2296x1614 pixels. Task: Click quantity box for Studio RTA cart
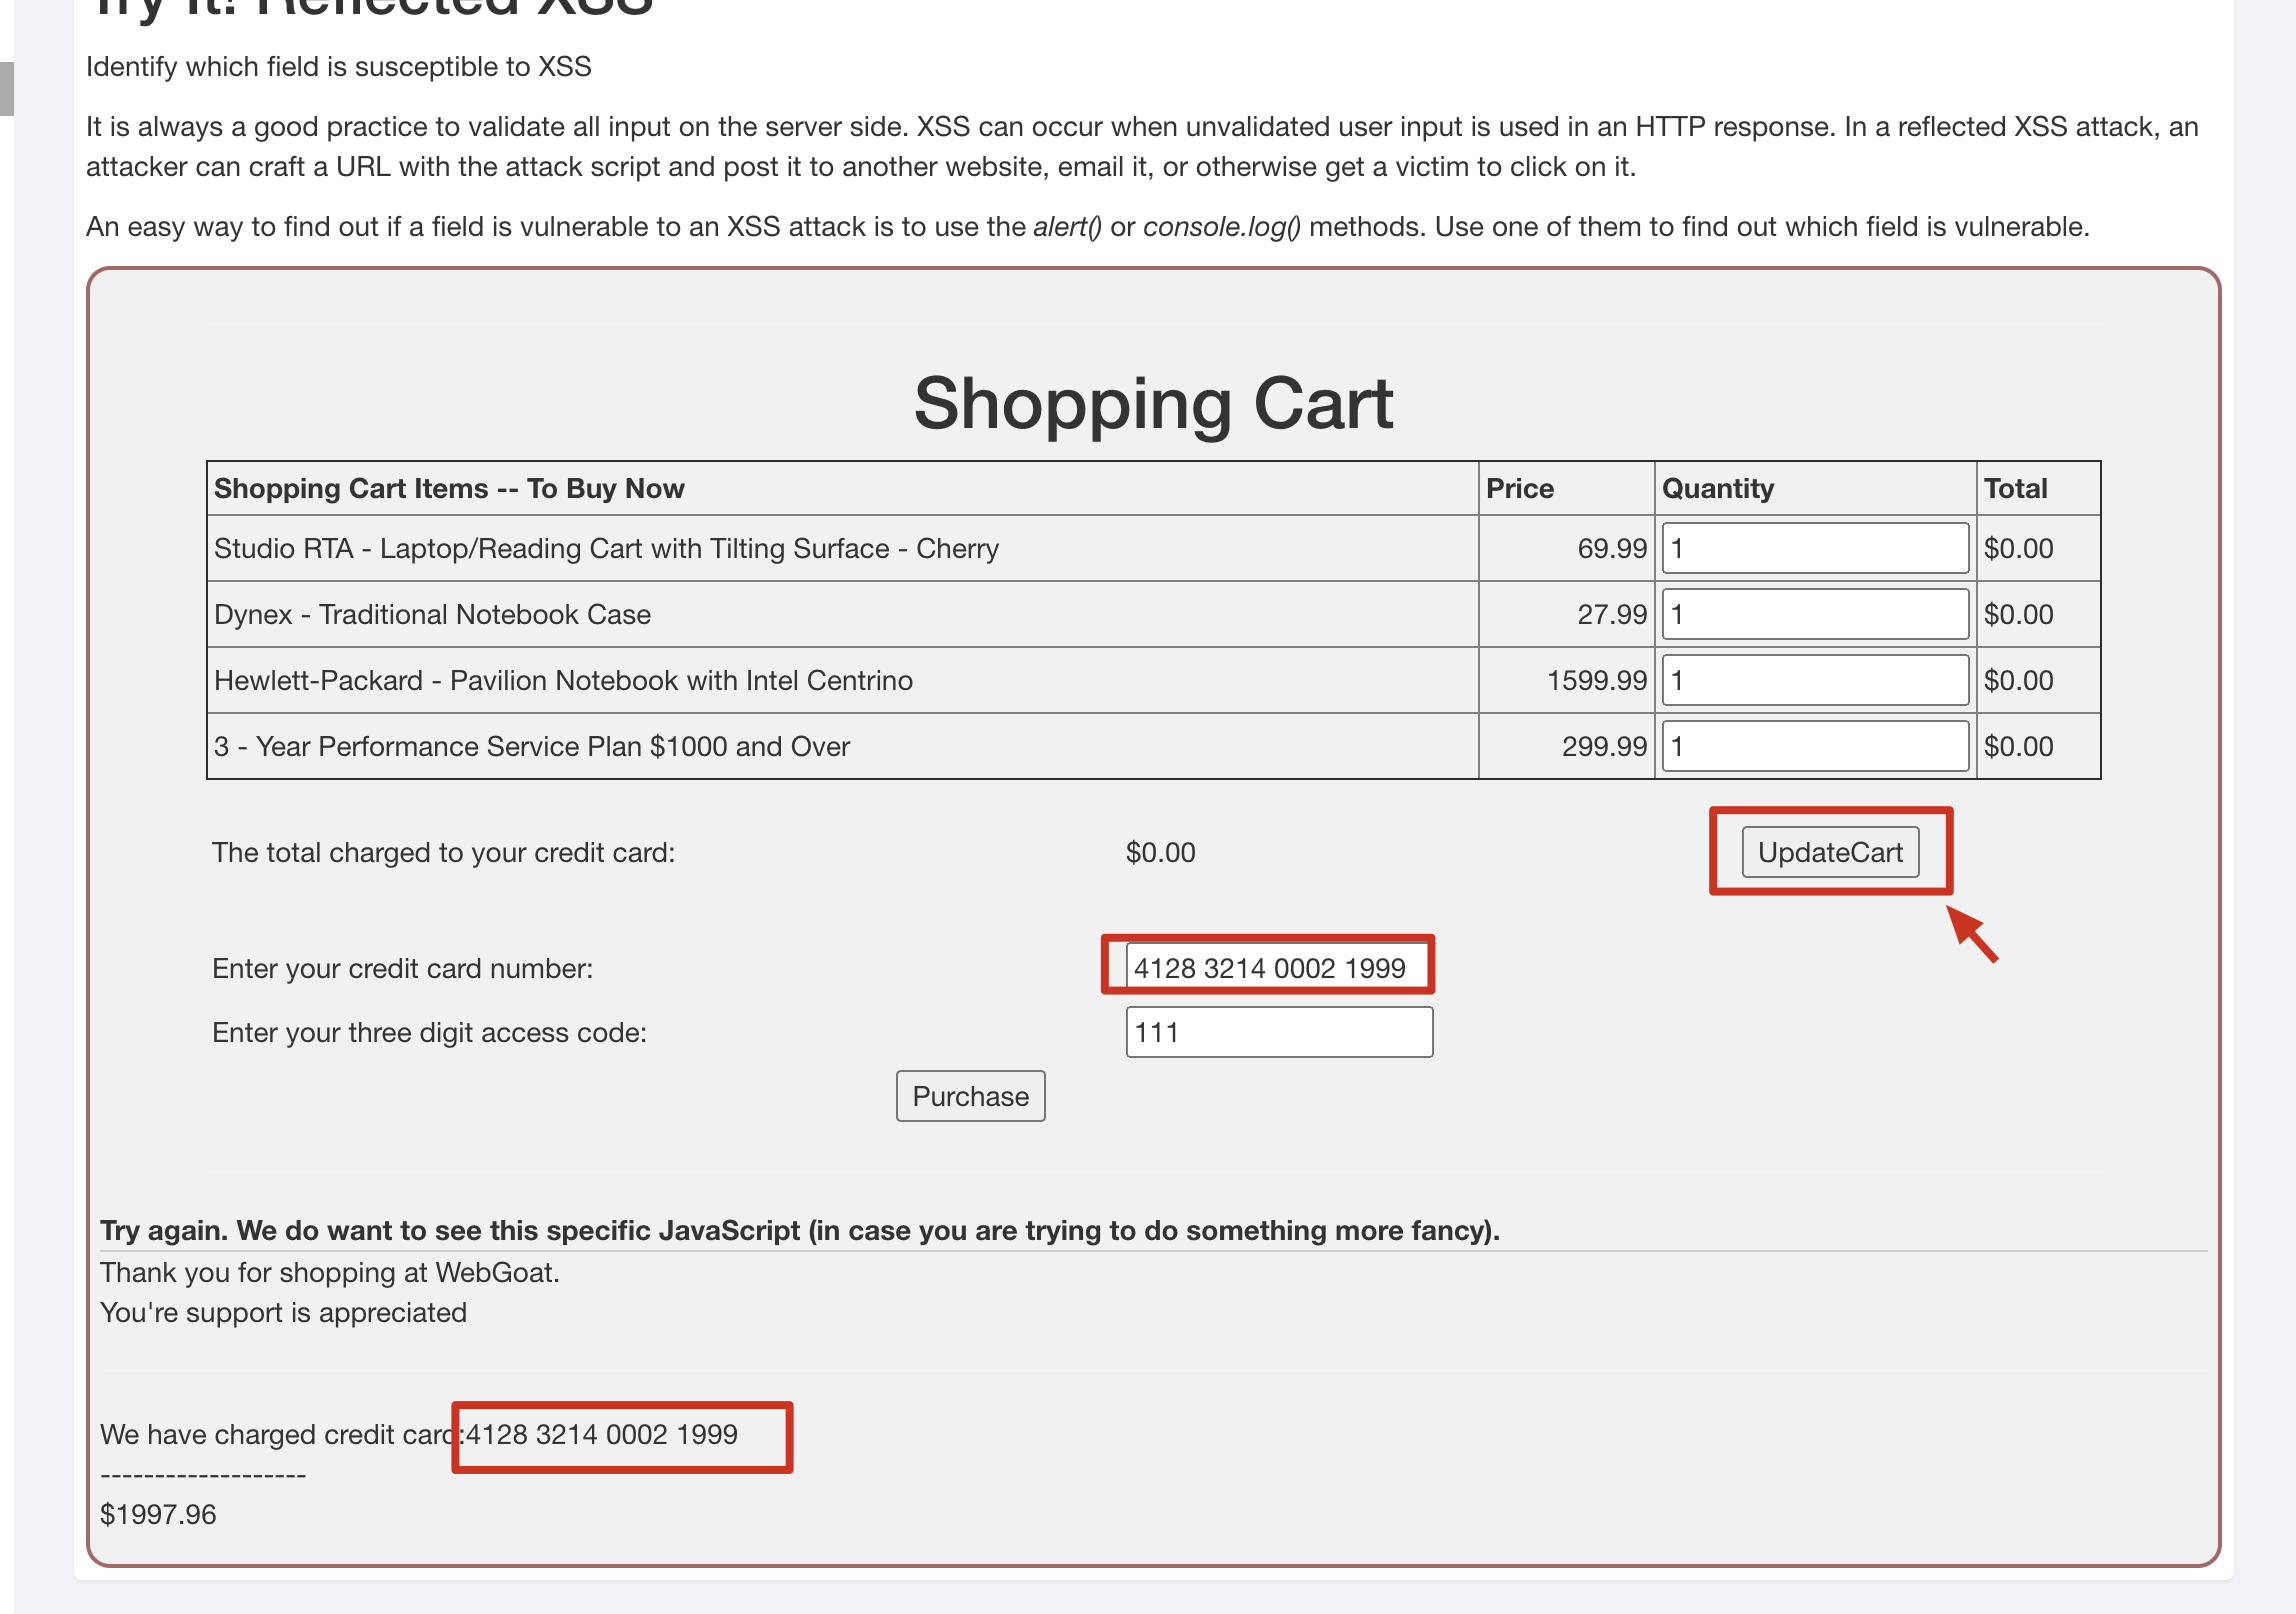tap(1814, 548)
